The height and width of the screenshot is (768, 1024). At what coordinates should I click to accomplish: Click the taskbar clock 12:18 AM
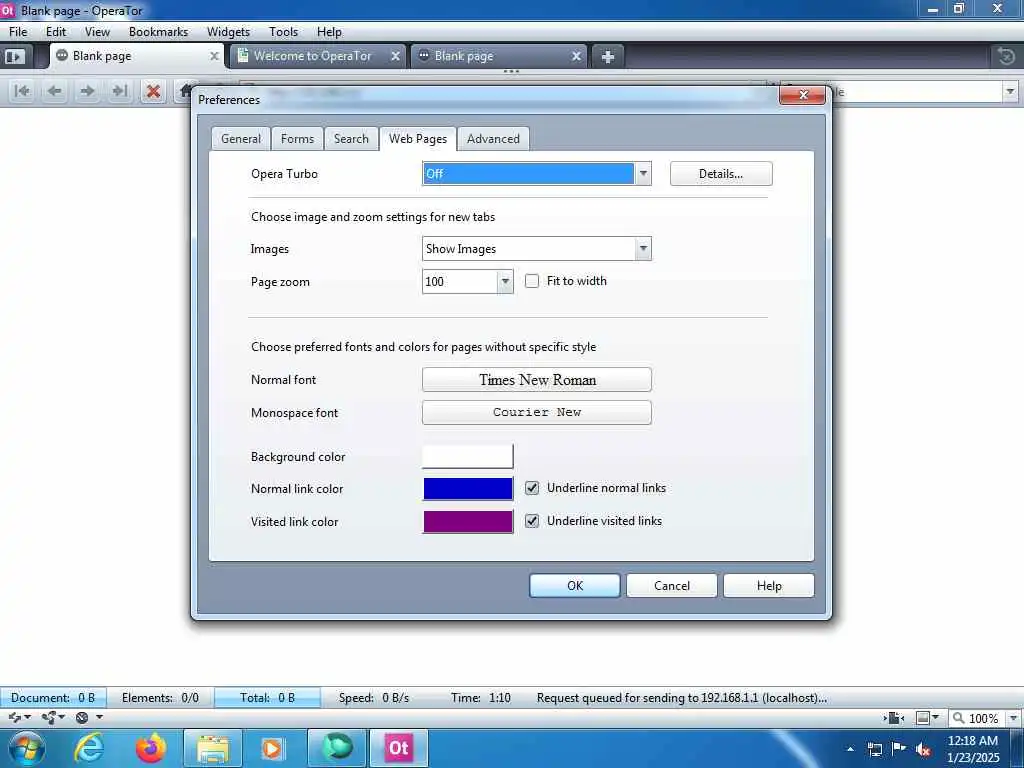click(972, 741)
